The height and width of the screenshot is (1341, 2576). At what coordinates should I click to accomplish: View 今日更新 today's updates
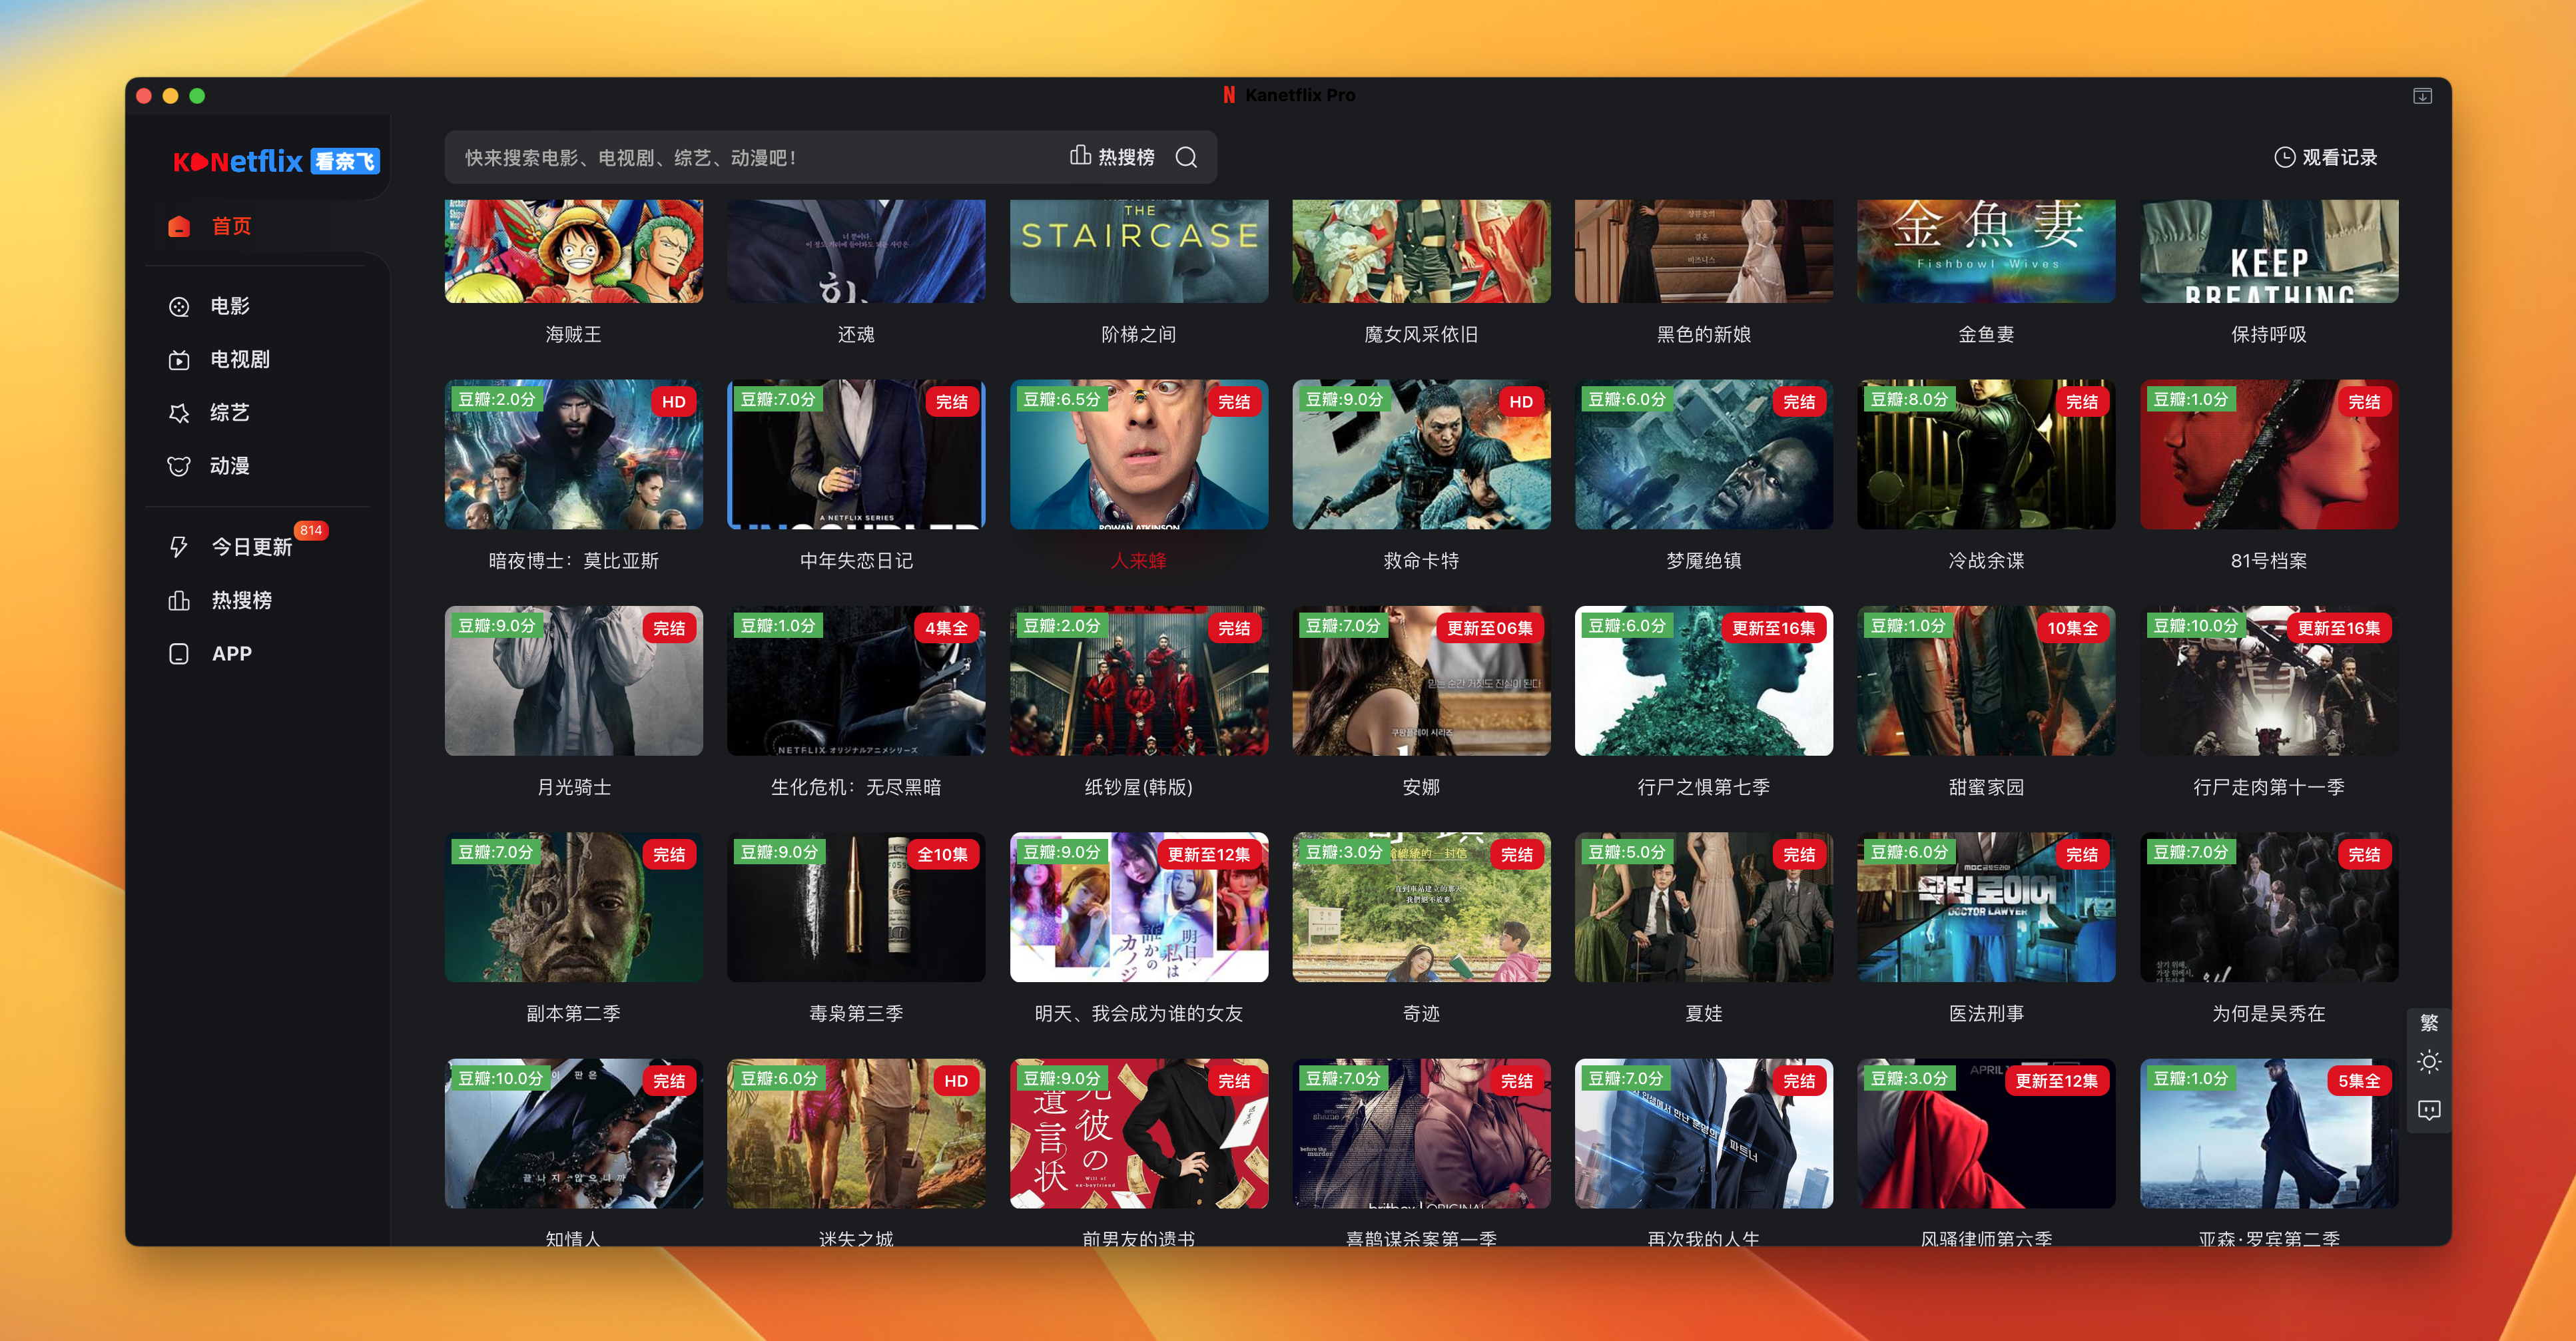[250, 547]
